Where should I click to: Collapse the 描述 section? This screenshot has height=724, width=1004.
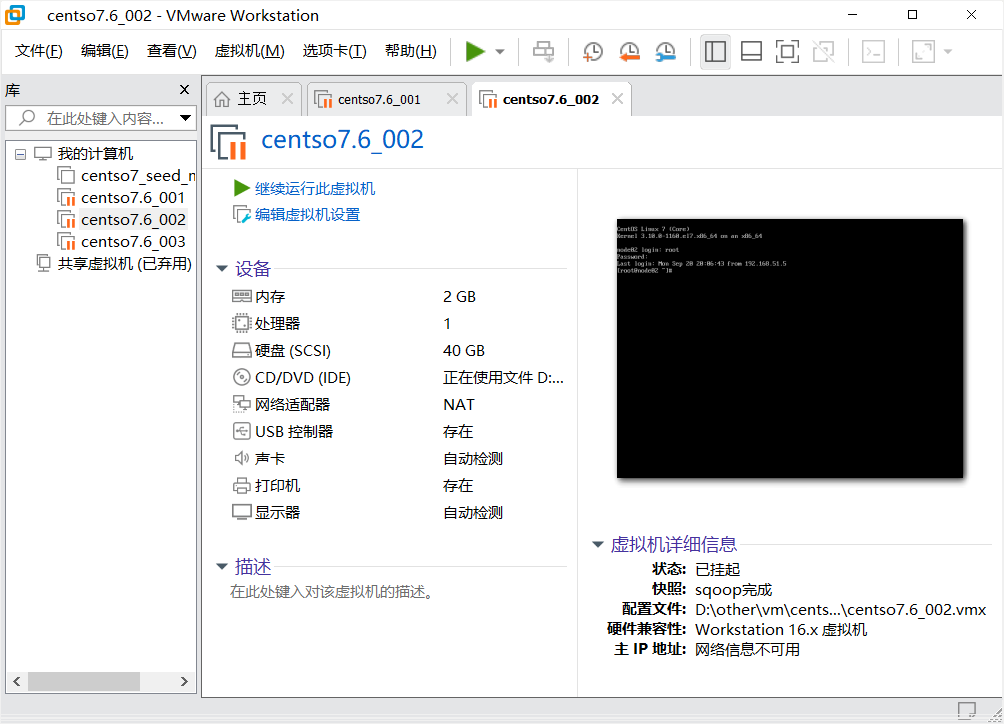click(x=222, y=567)
